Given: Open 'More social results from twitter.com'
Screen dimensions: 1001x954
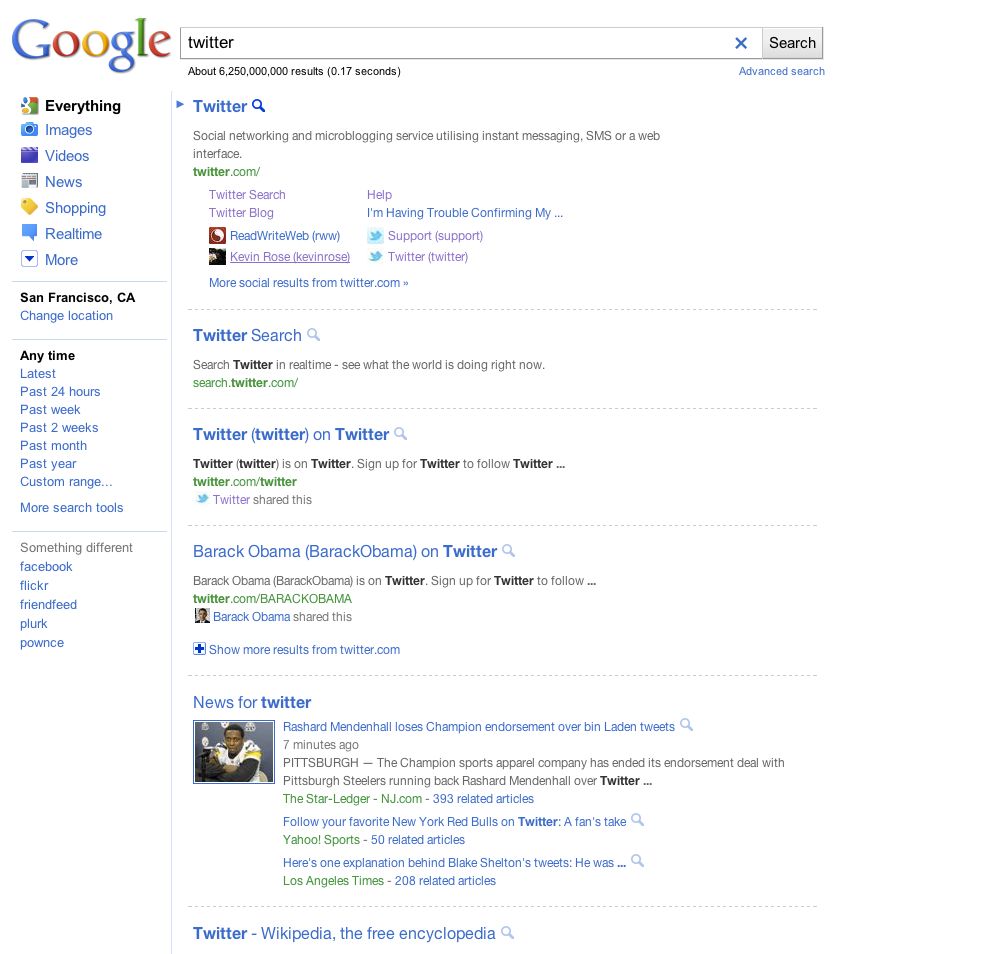Looking at the screenshot, I should 308,283.
